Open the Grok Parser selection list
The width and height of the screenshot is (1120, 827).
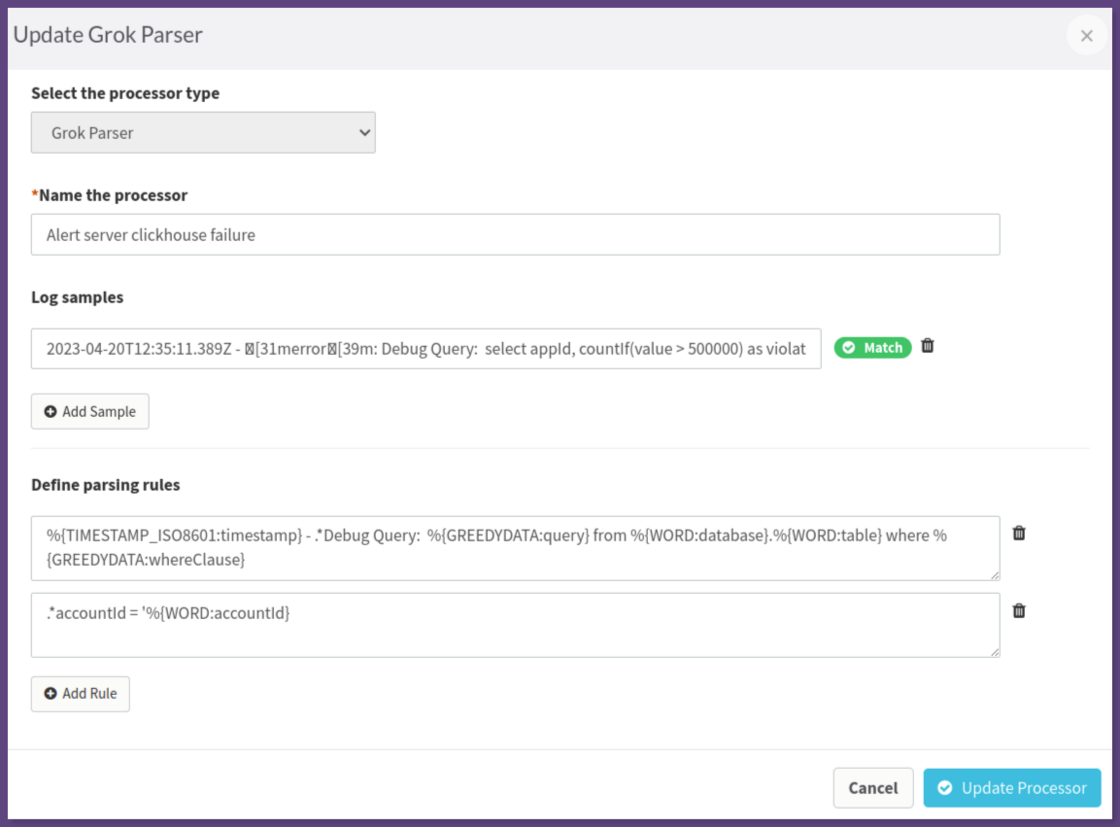[x=203, y=132]
